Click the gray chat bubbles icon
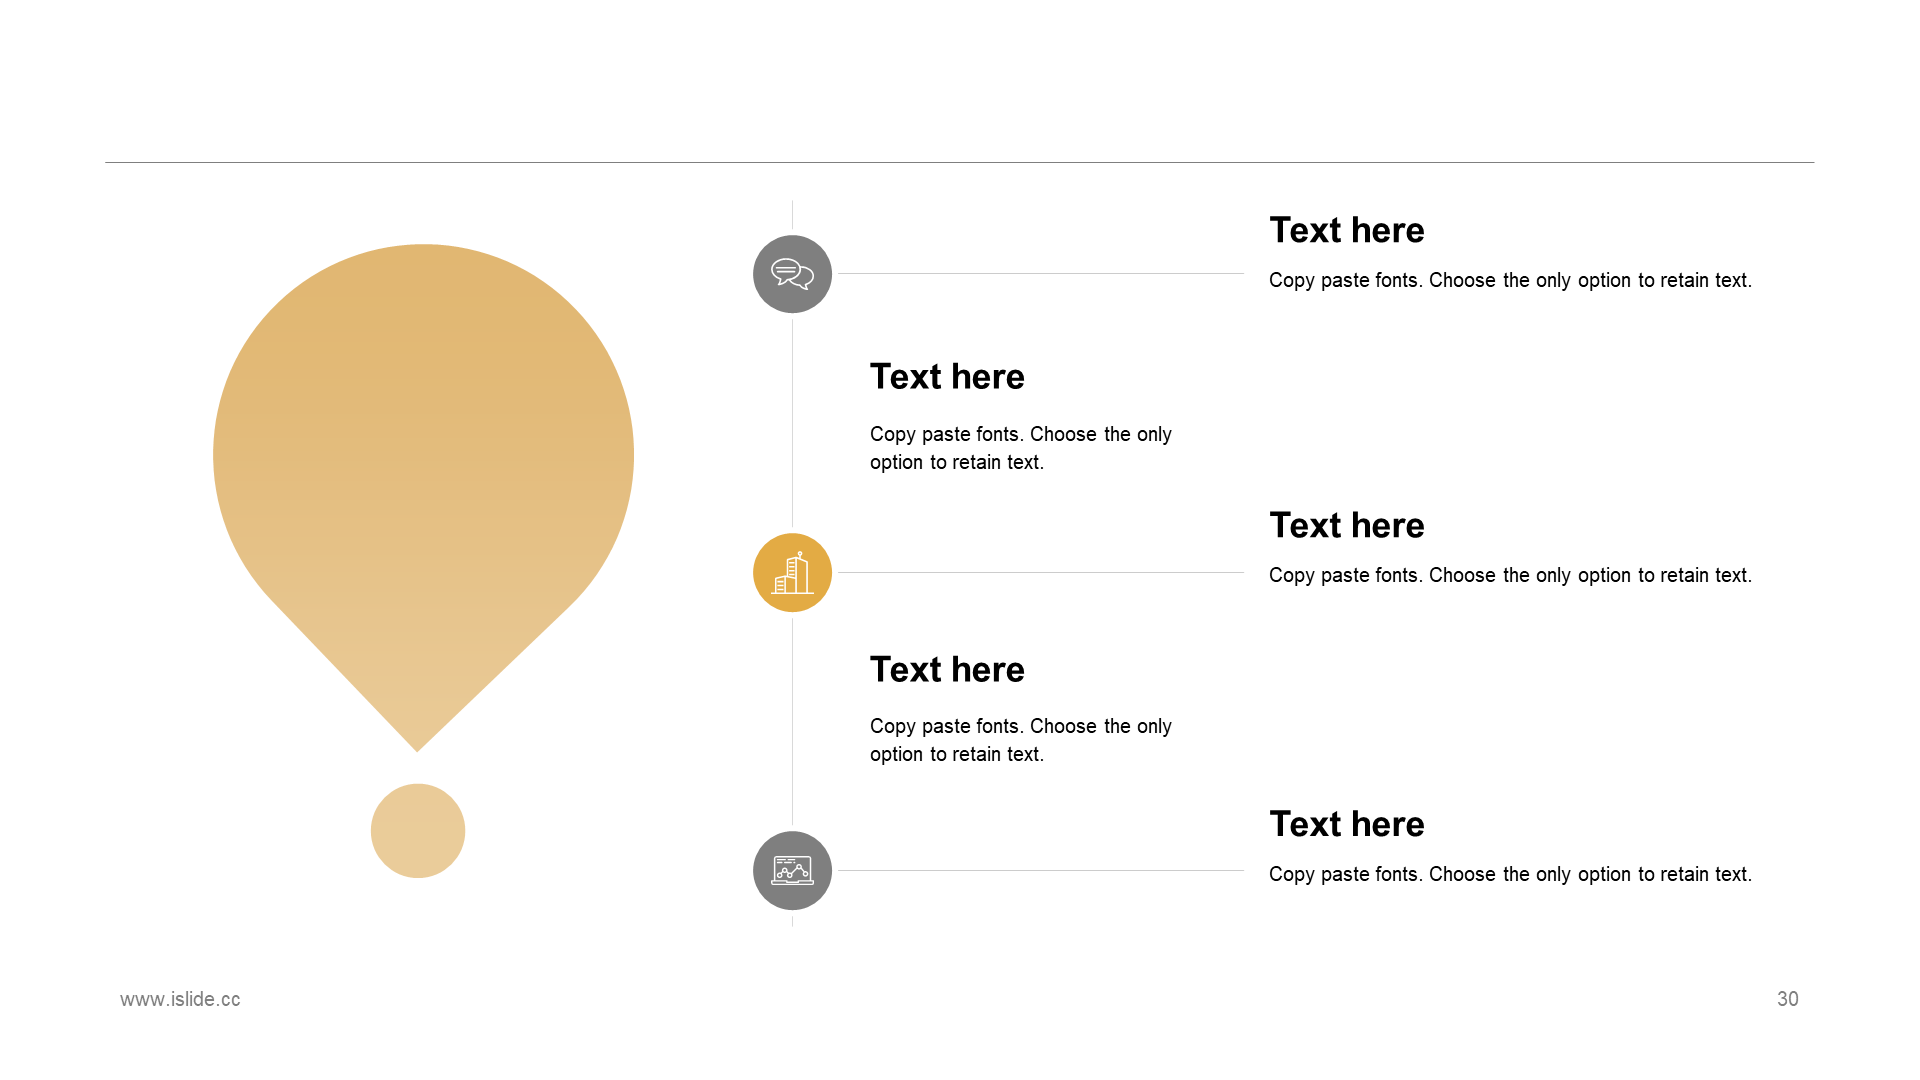 coord(792,274)
